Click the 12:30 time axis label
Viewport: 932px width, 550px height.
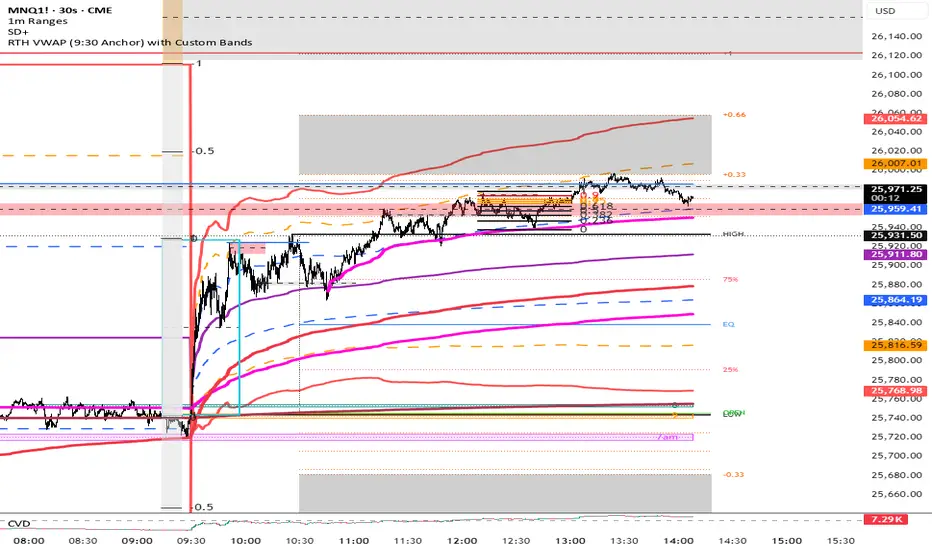[x=516, y=541]
